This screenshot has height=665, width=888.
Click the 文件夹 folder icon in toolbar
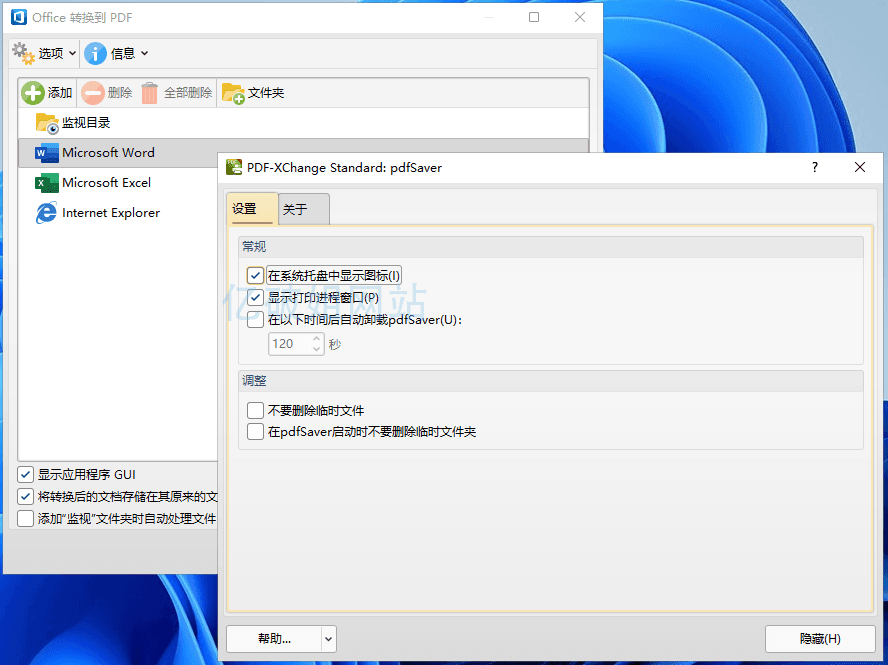click(233, 93)
